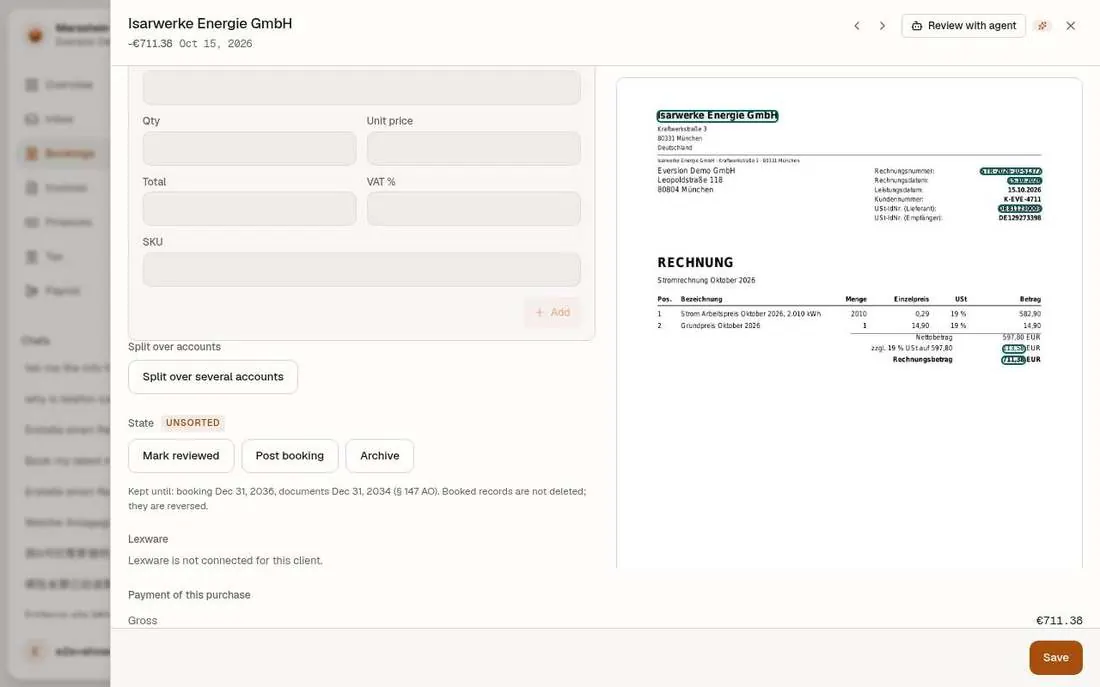Viewport: 1100px width, 687px height.
Task: Click the Bookings sidebar icon
Action: coord(32,153)
